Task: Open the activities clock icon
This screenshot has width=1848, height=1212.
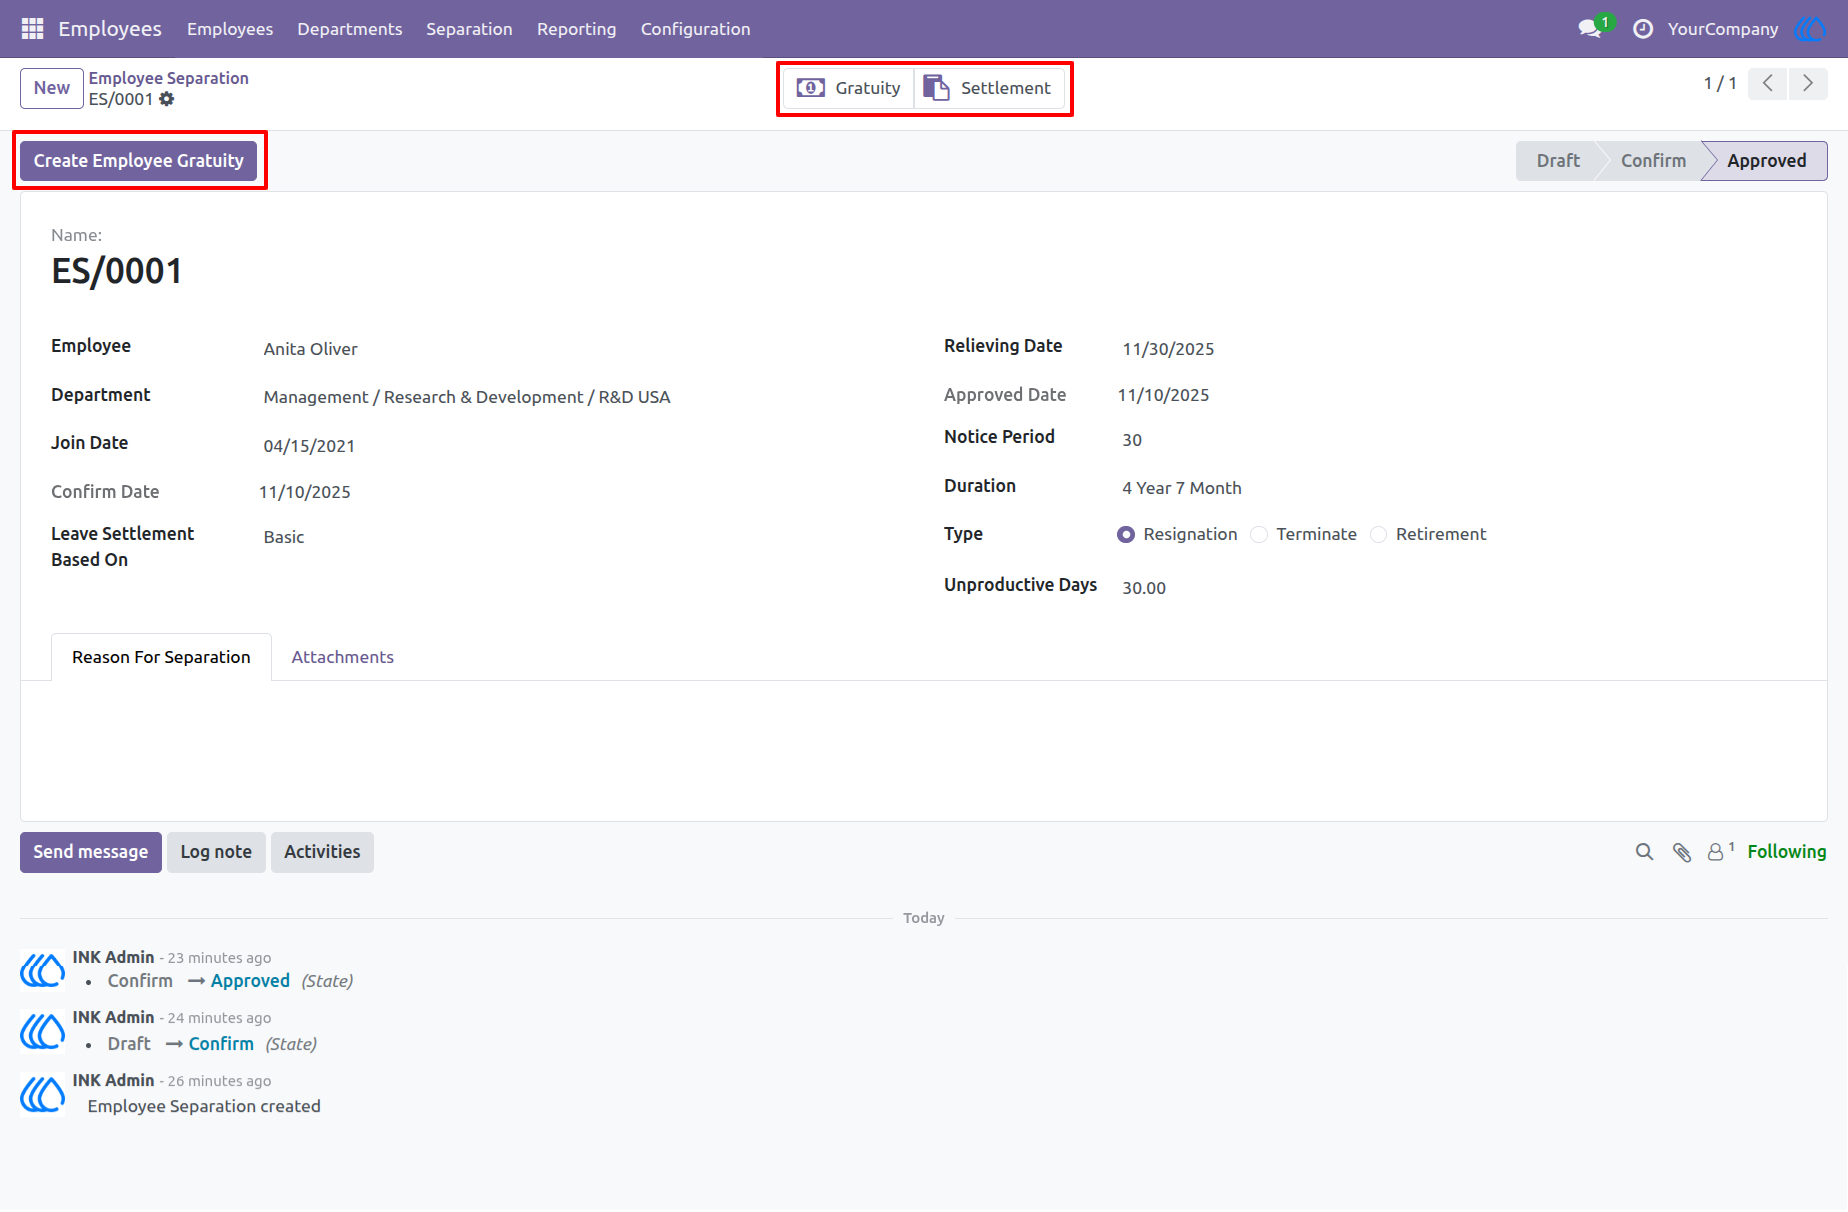Action: coord(1643,29)
